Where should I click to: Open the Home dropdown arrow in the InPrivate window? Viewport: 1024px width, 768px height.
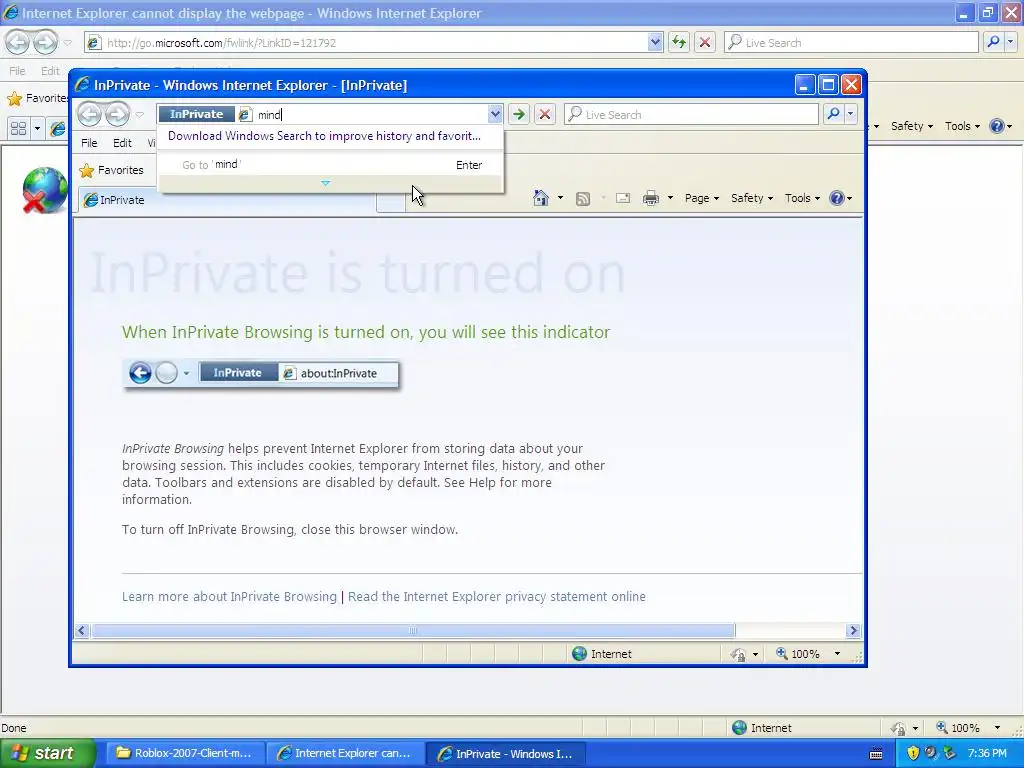coord(560,198)
